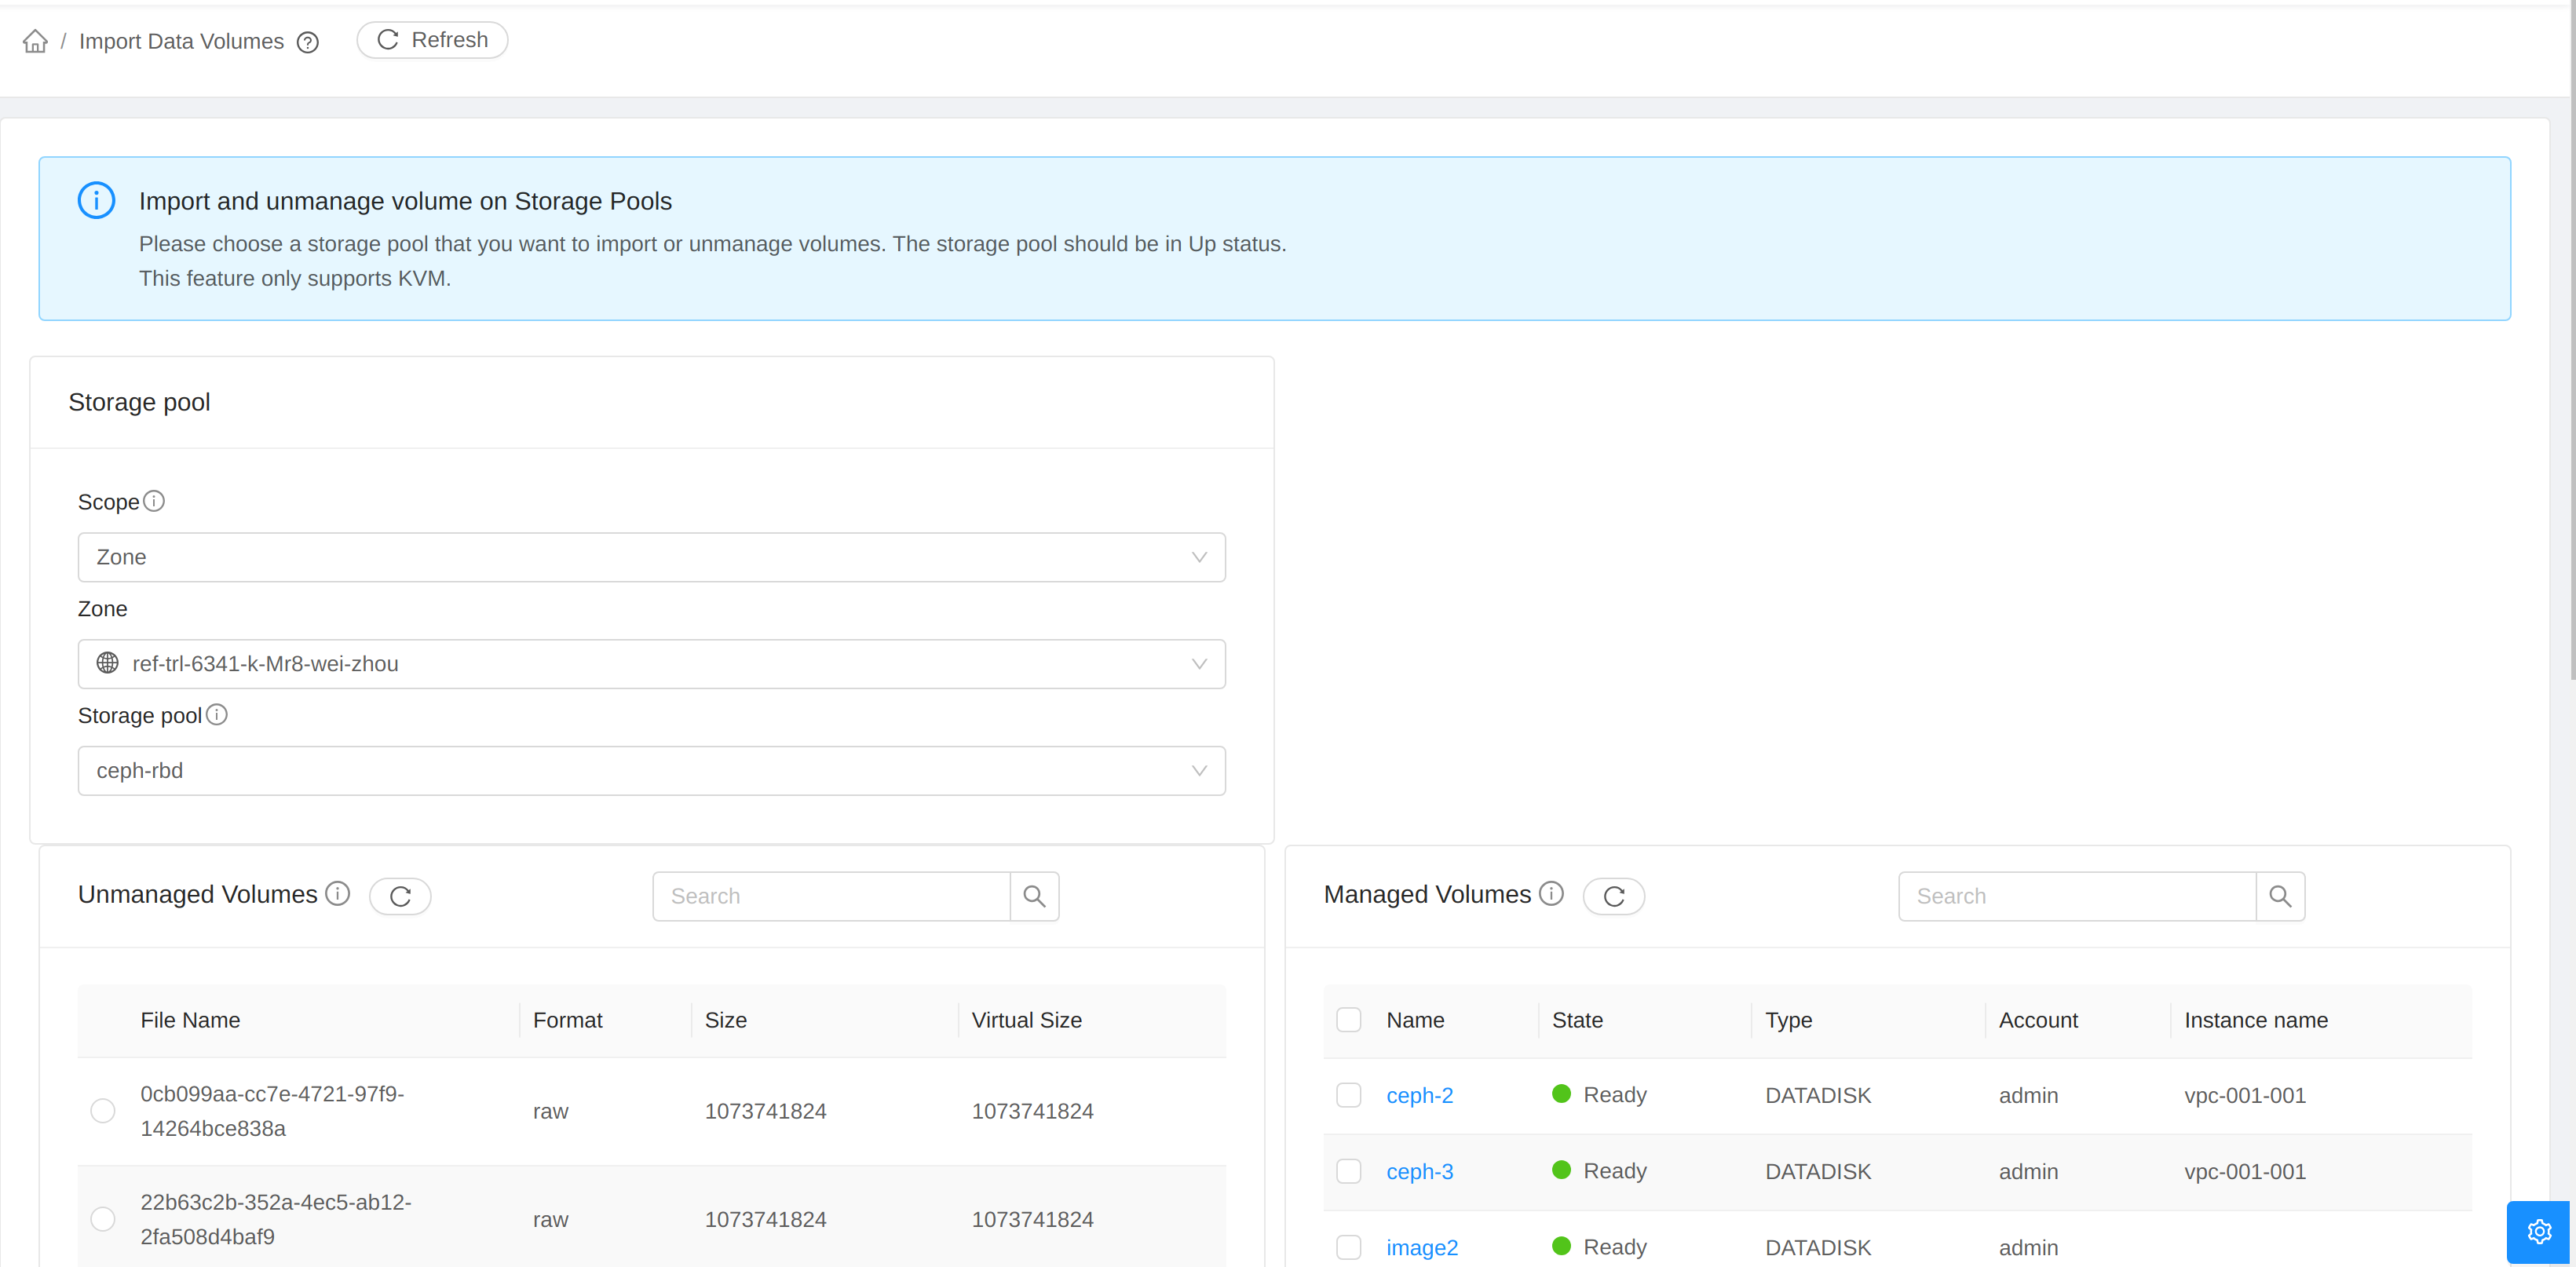Check the ceph-3 volume checkbox
The width and height of the screenshot is (2576, 1267).
pos(1348,1171)
